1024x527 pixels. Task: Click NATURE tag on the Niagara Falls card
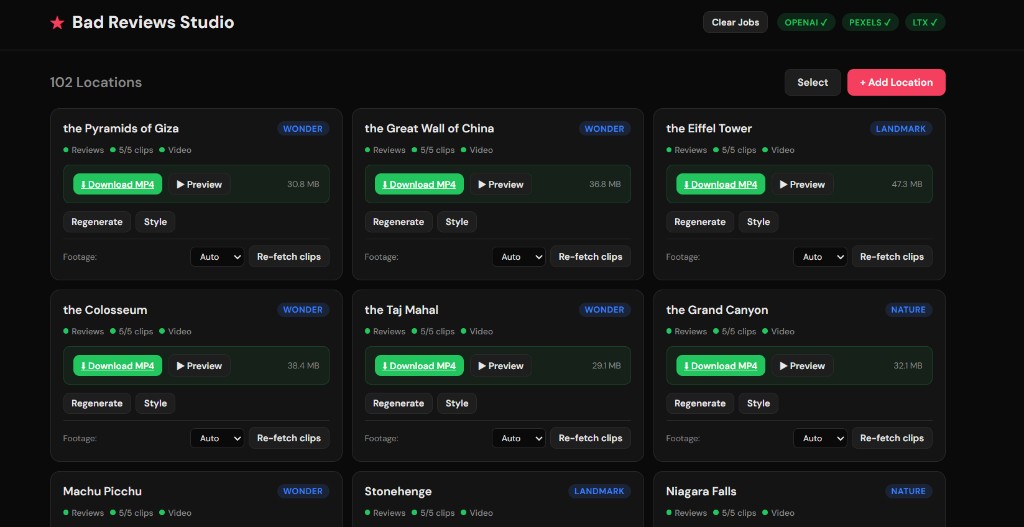[x=908, y=491]
